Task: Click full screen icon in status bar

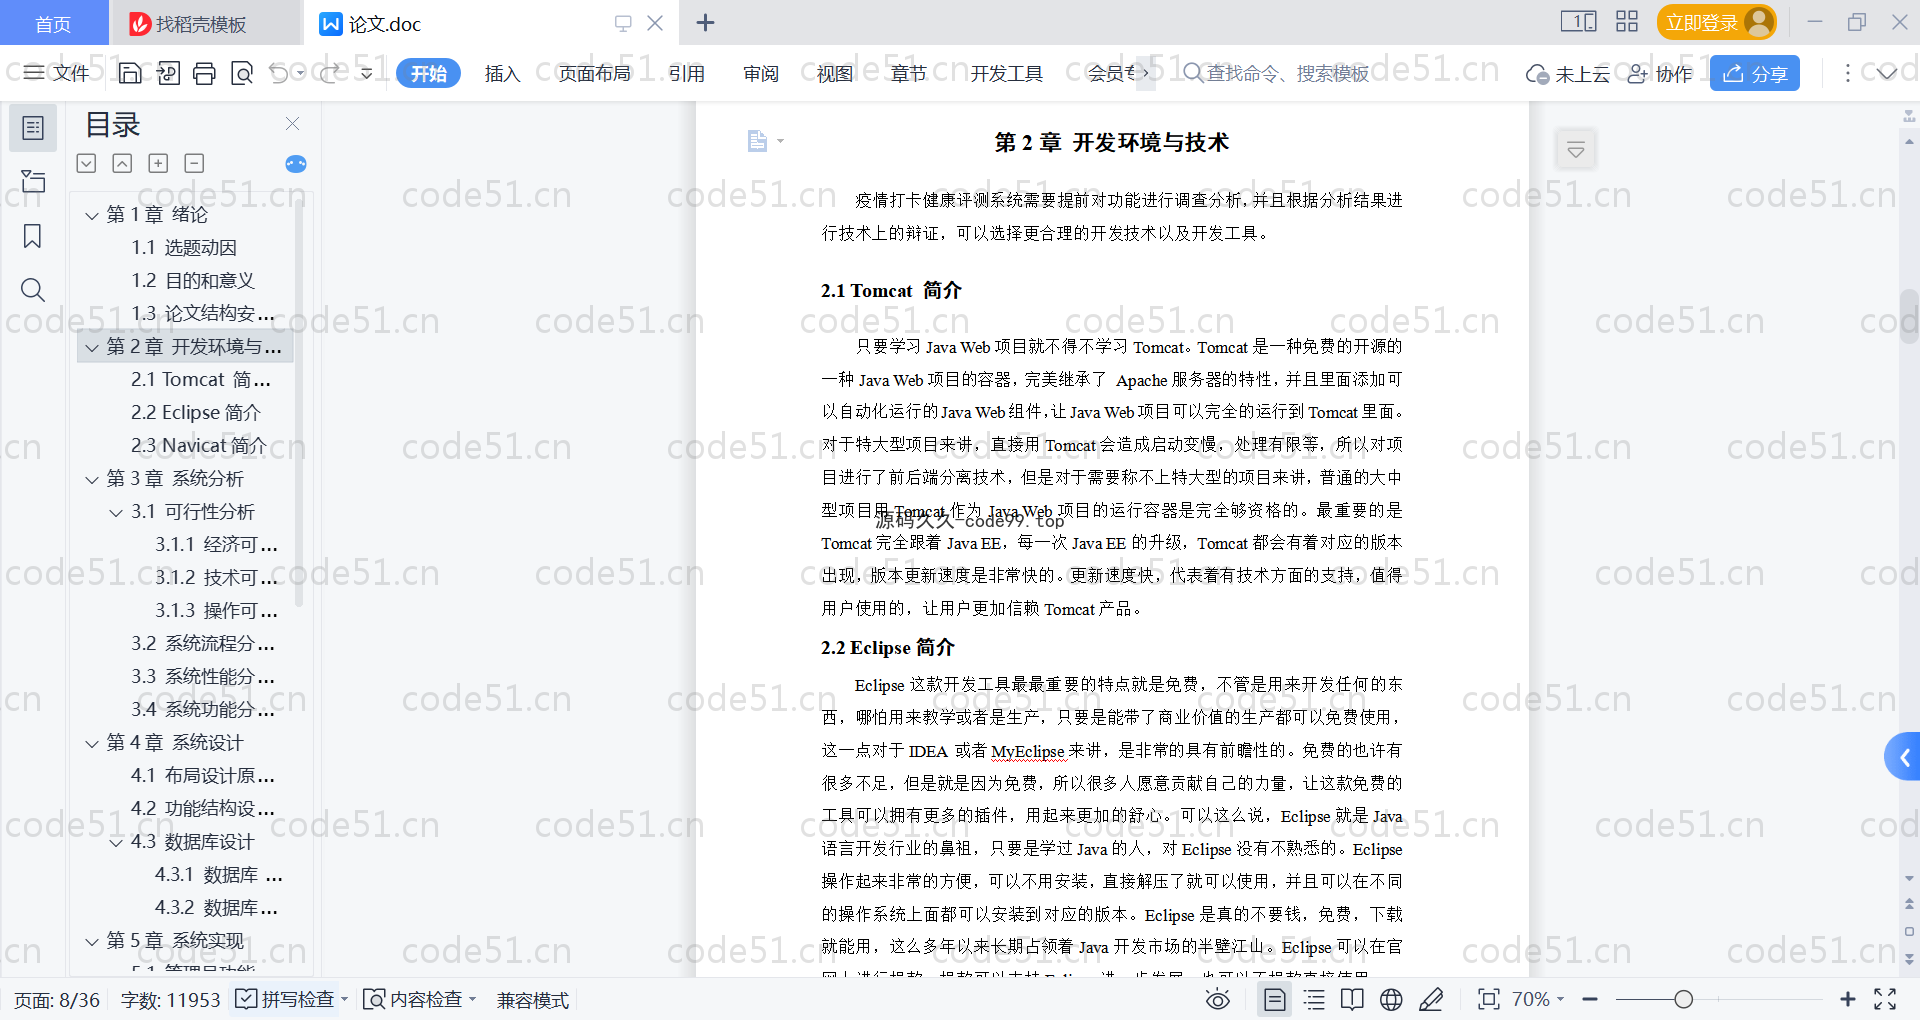Action: [1885, 999]
